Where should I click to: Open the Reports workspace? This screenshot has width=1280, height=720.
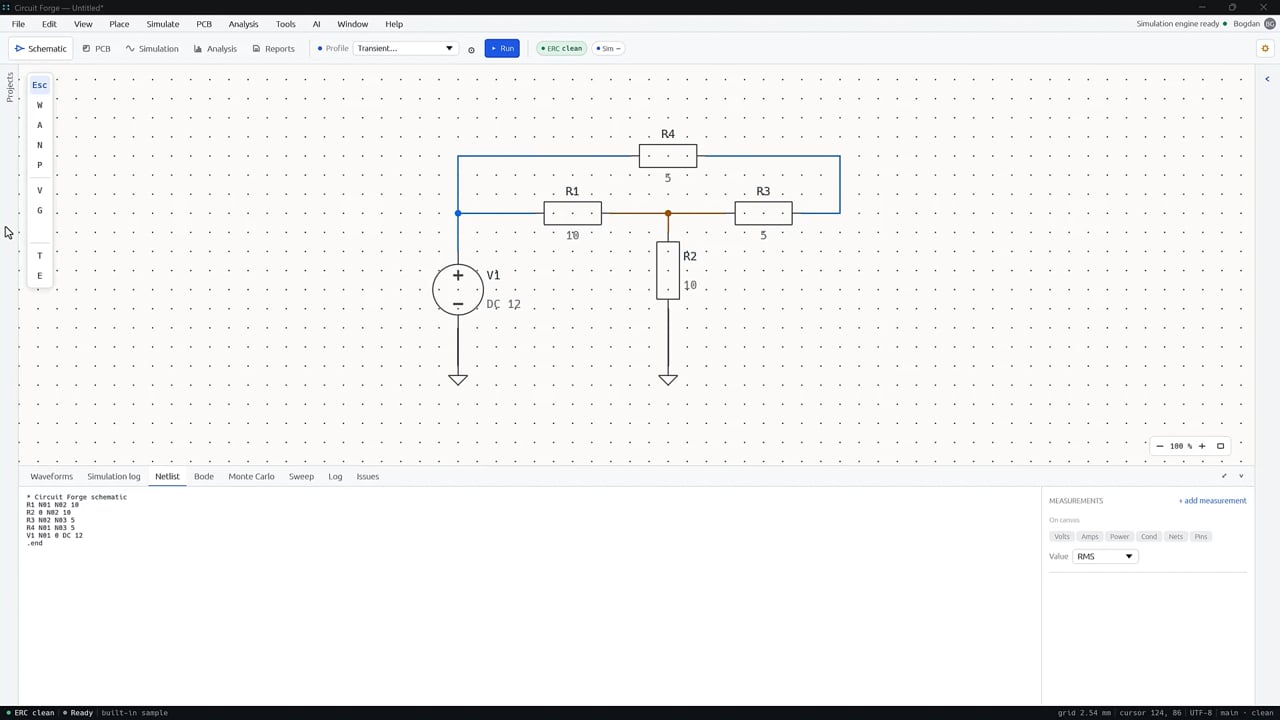point(273,48)
